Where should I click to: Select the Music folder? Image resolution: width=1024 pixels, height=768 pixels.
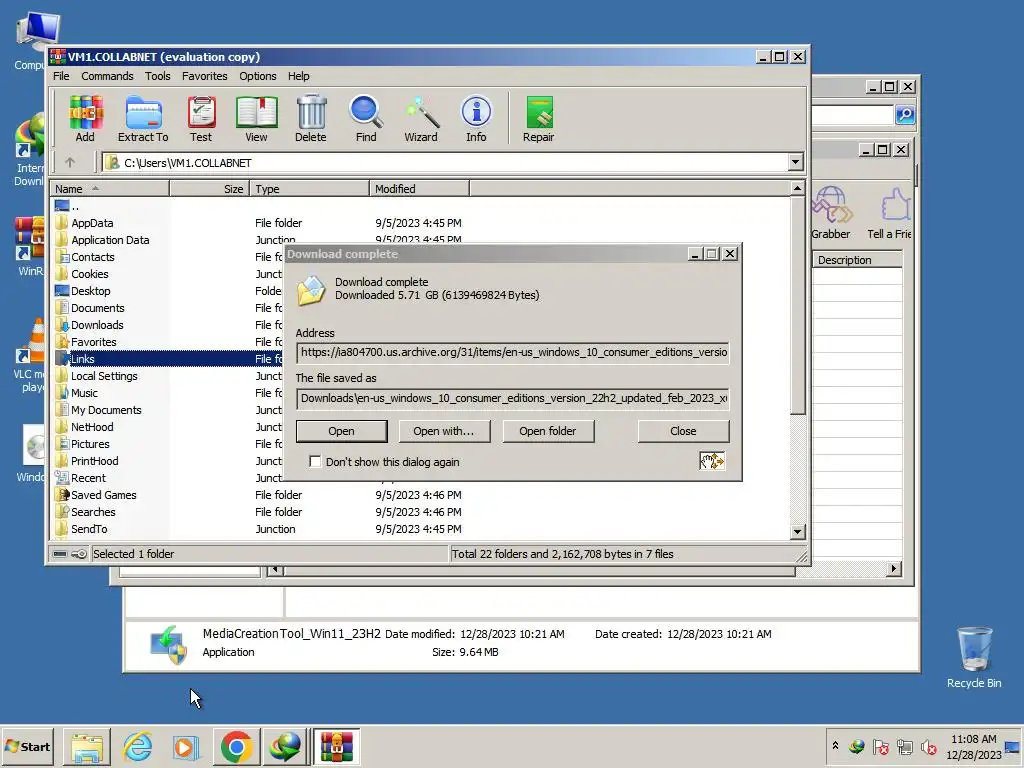pyautogui.click(x=84, y=393)
